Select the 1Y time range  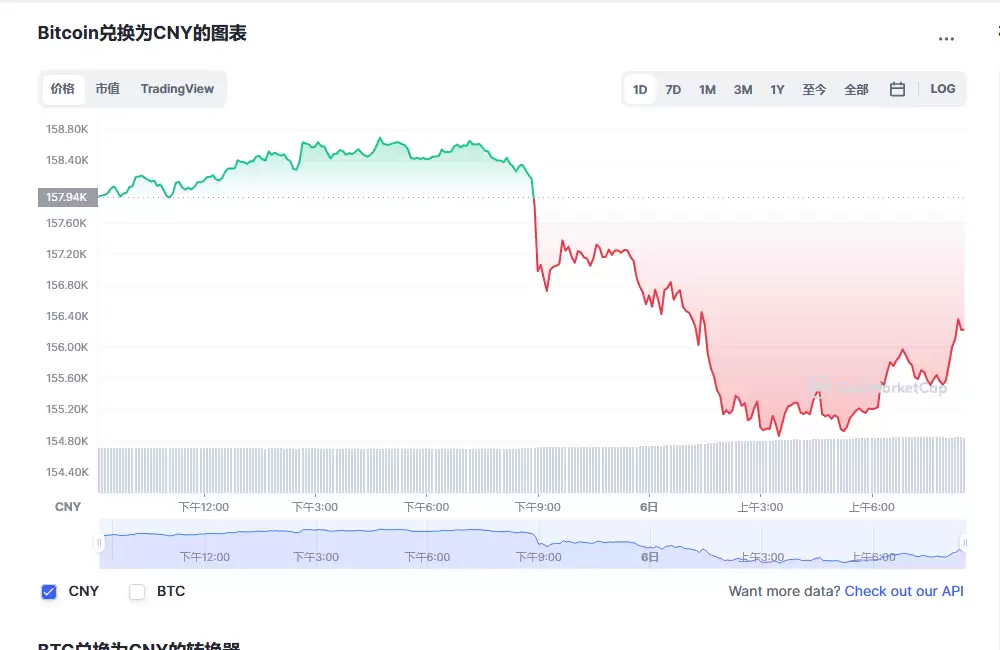(777, 89)
